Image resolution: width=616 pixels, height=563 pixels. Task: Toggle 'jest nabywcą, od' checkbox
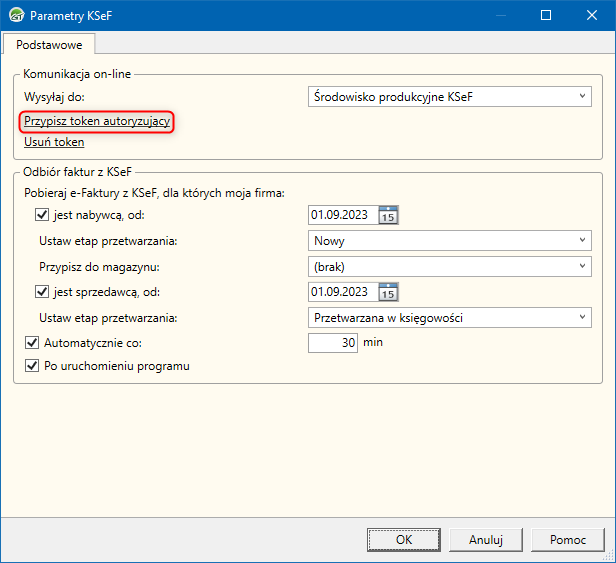[x=42, y=214]
